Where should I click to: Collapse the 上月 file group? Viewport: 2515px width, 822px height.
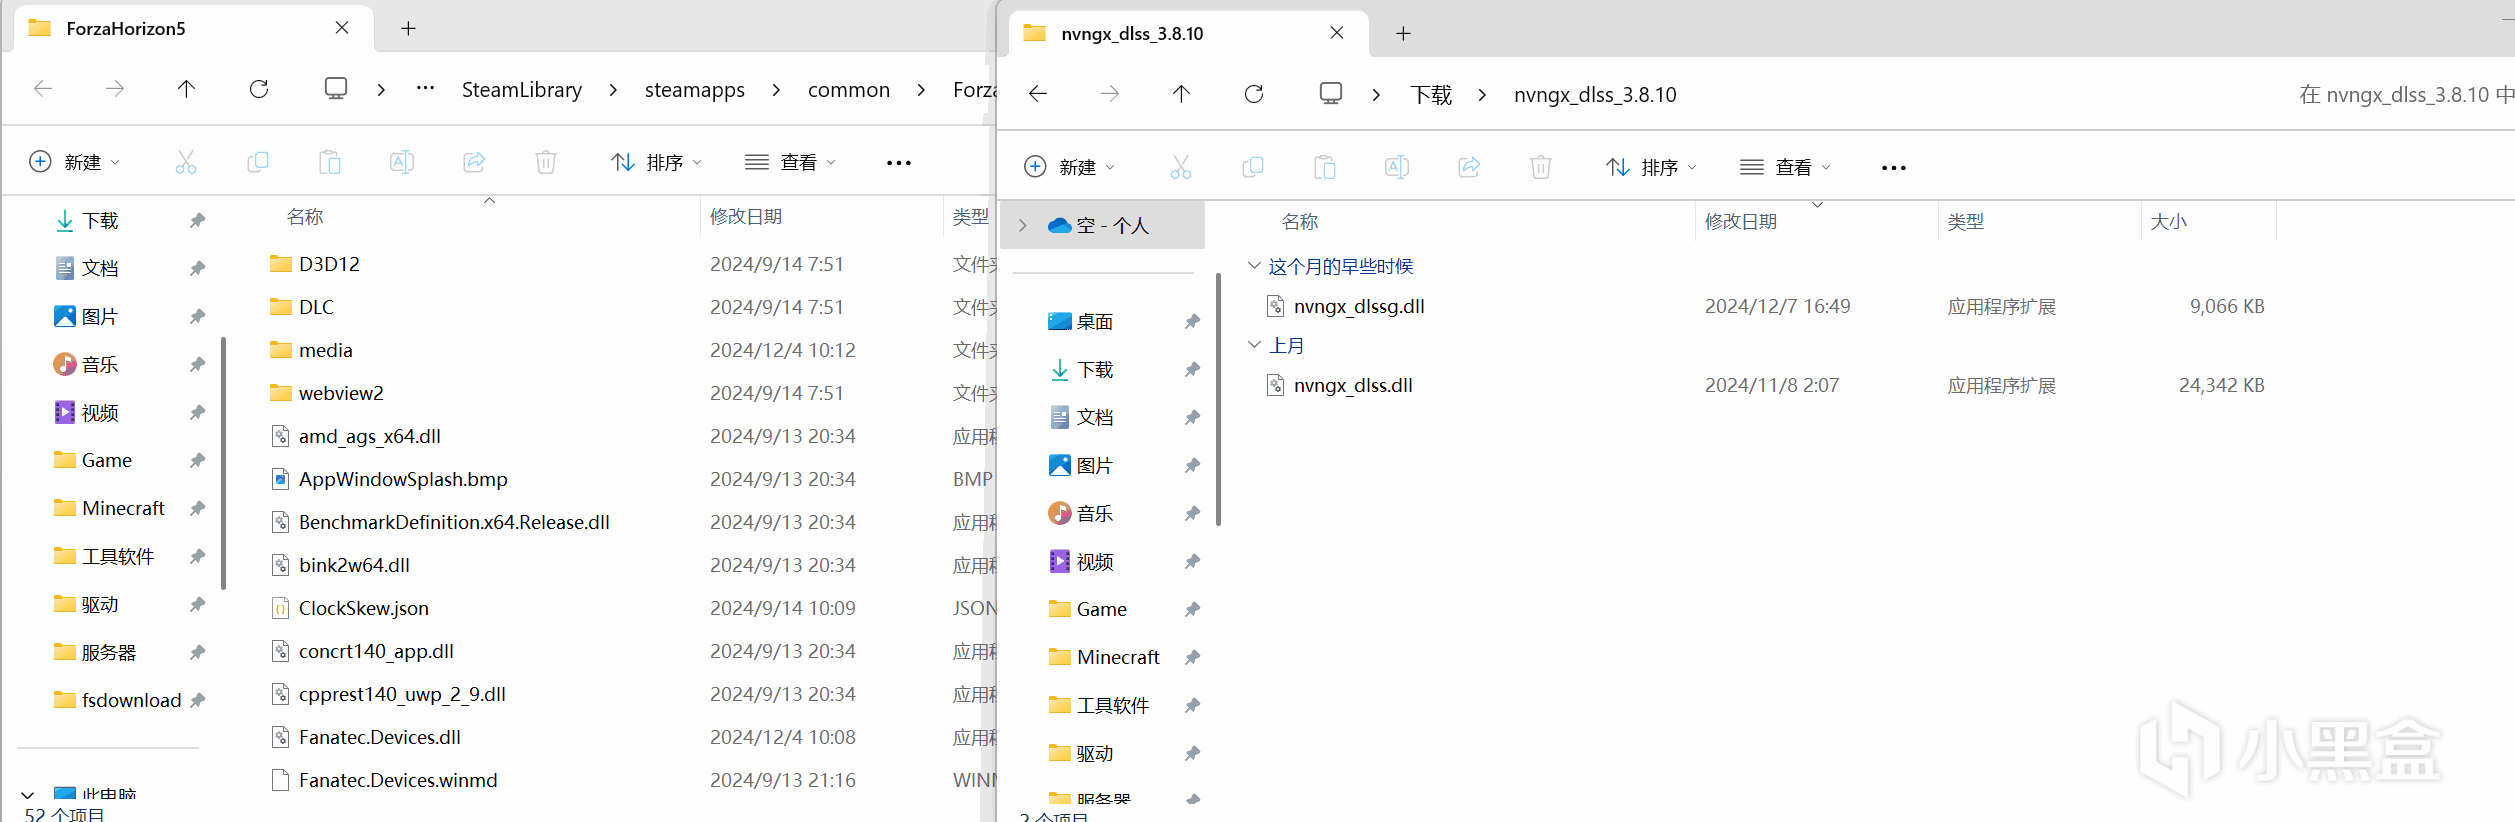pyautogui.click(x=1254, y=345)
